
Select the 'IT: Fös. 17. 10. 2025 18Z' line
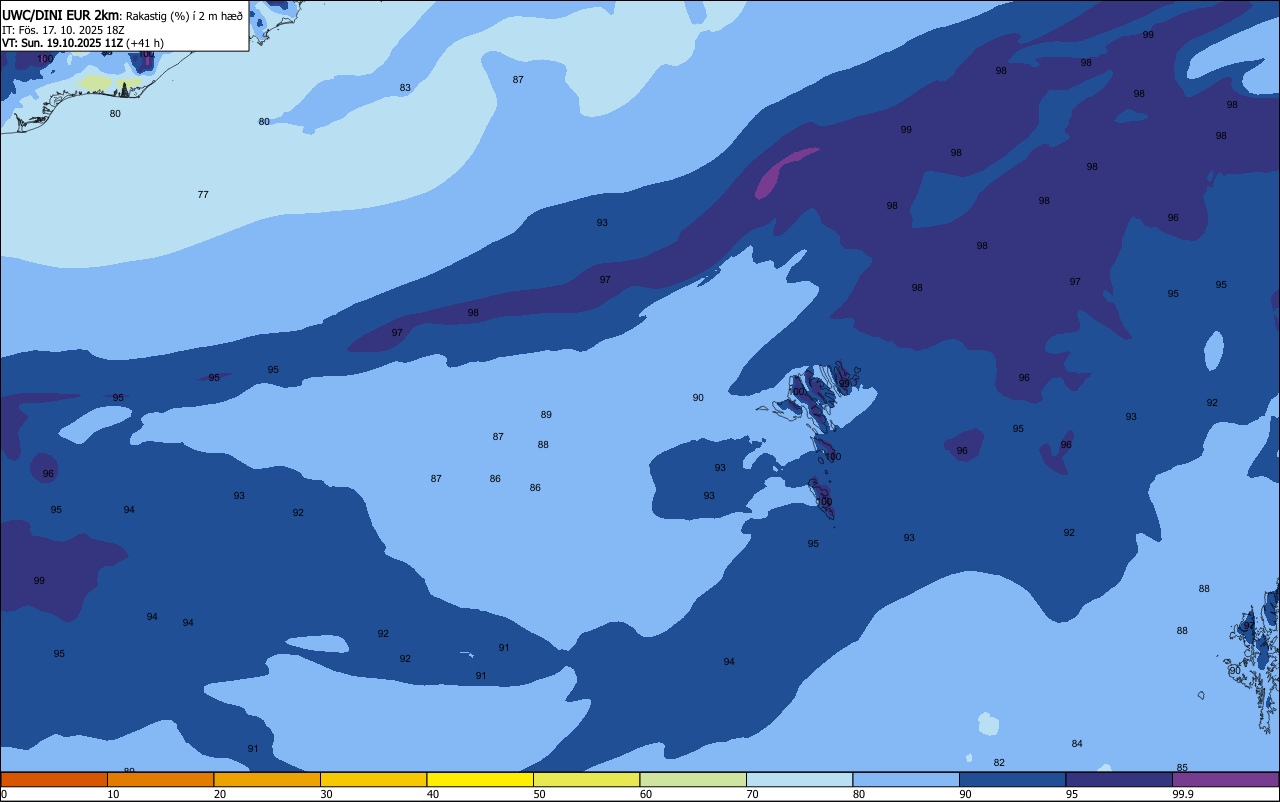point(62,30)
